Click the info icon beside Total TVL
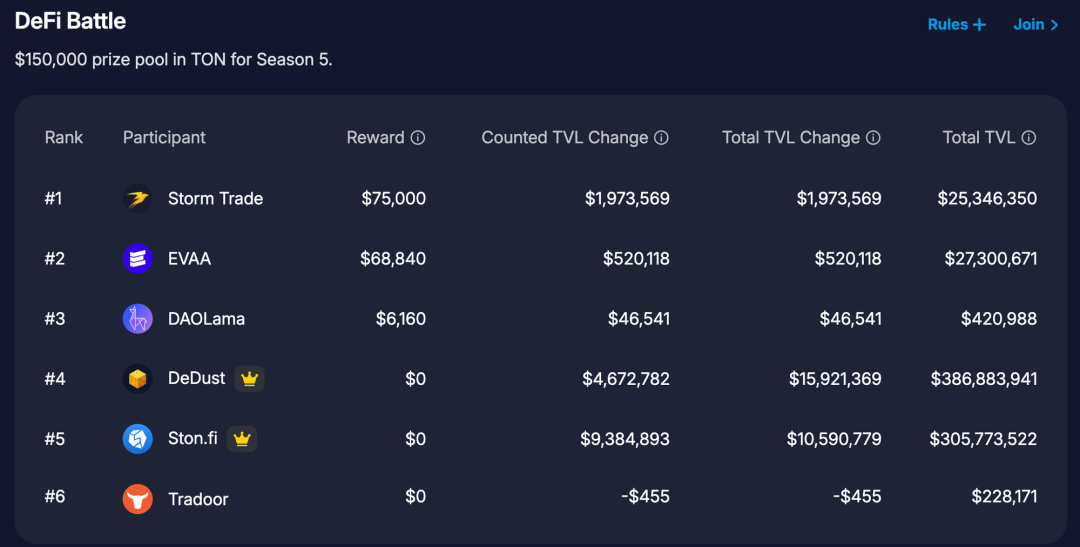 (1029, 138)
